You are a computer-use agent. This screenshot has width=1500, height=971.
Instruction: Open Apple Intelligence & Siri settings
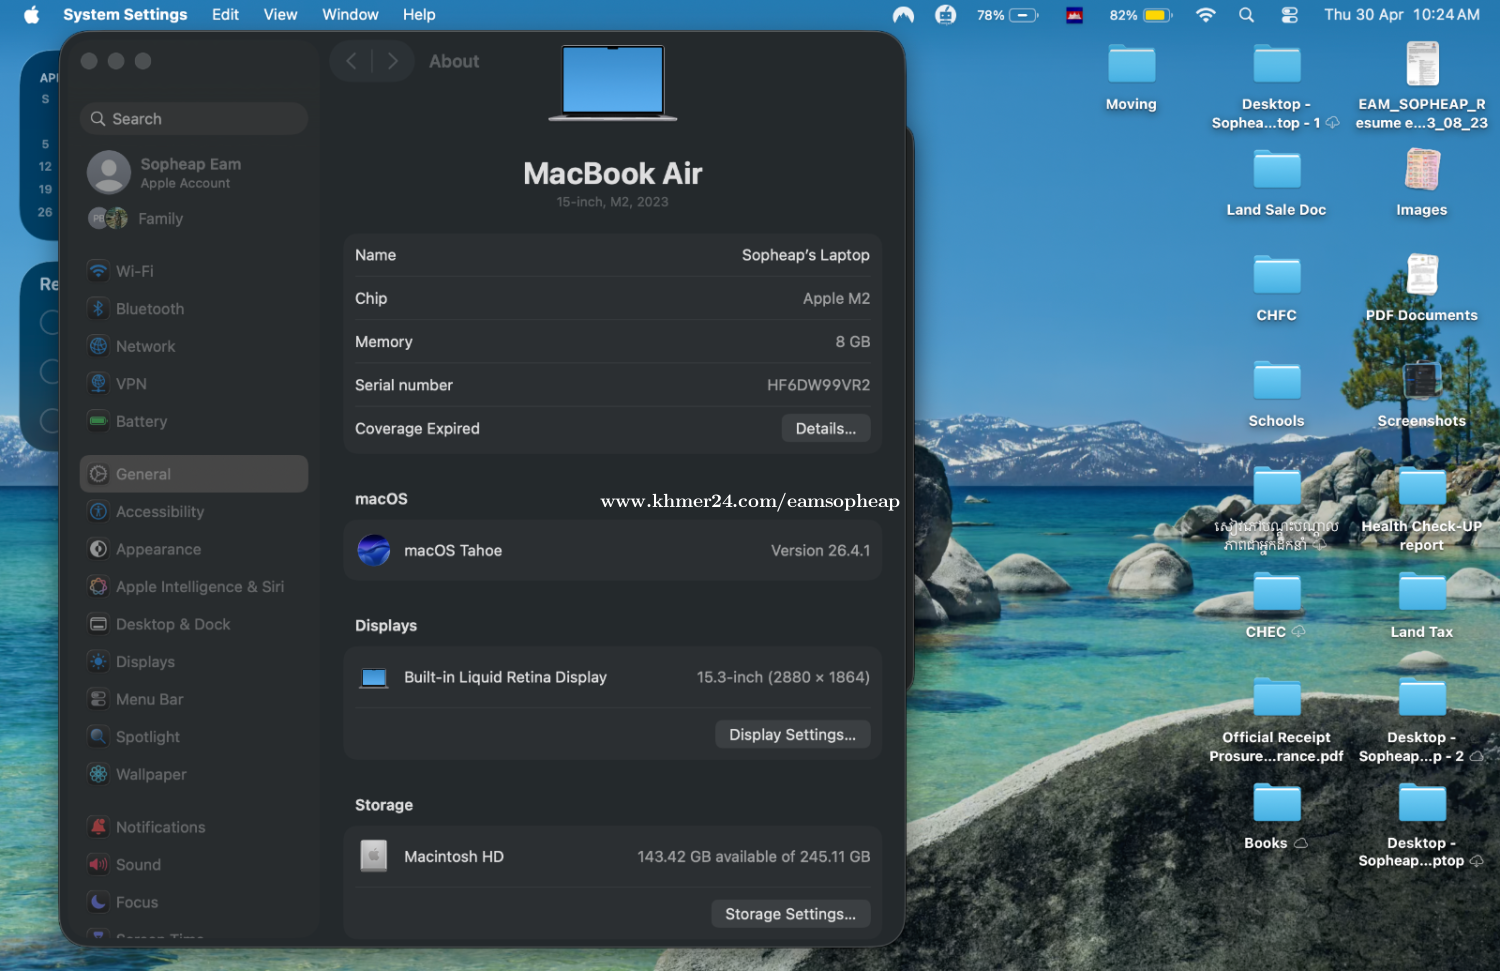tap(194, 586)
